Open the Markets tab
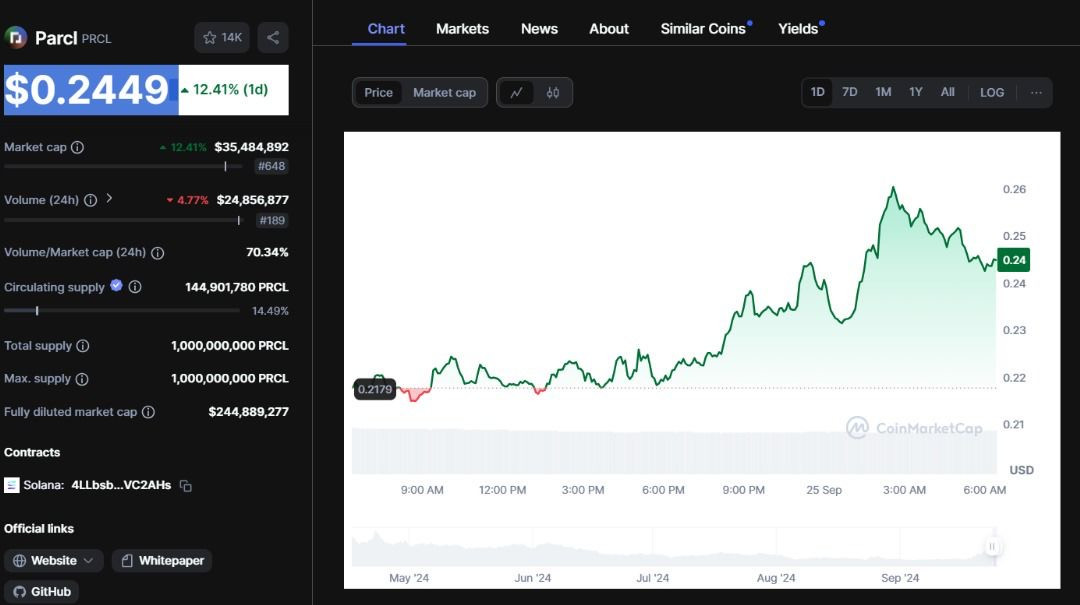Viewport: 1080px width, 605px height. [462, 29]
